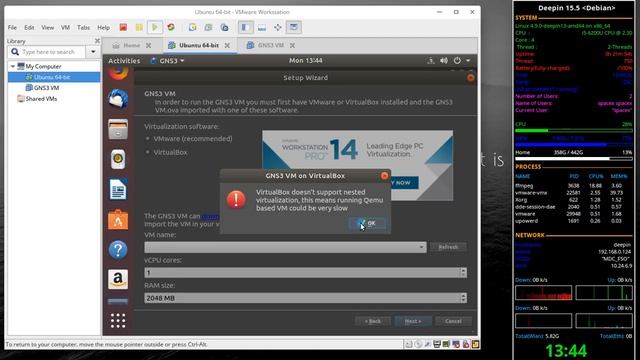
Task: Click the rightmost VMware status bar icon
Action: click(475, 344)
